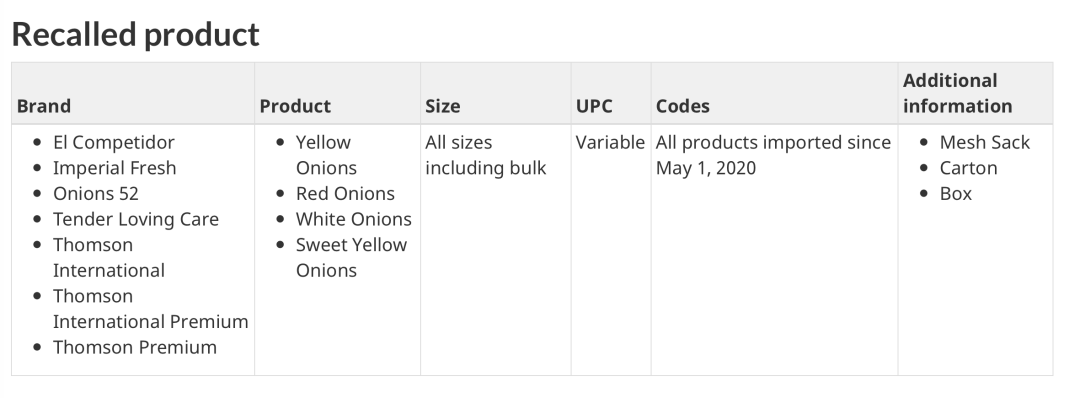Click the Additional information column header

957,93
